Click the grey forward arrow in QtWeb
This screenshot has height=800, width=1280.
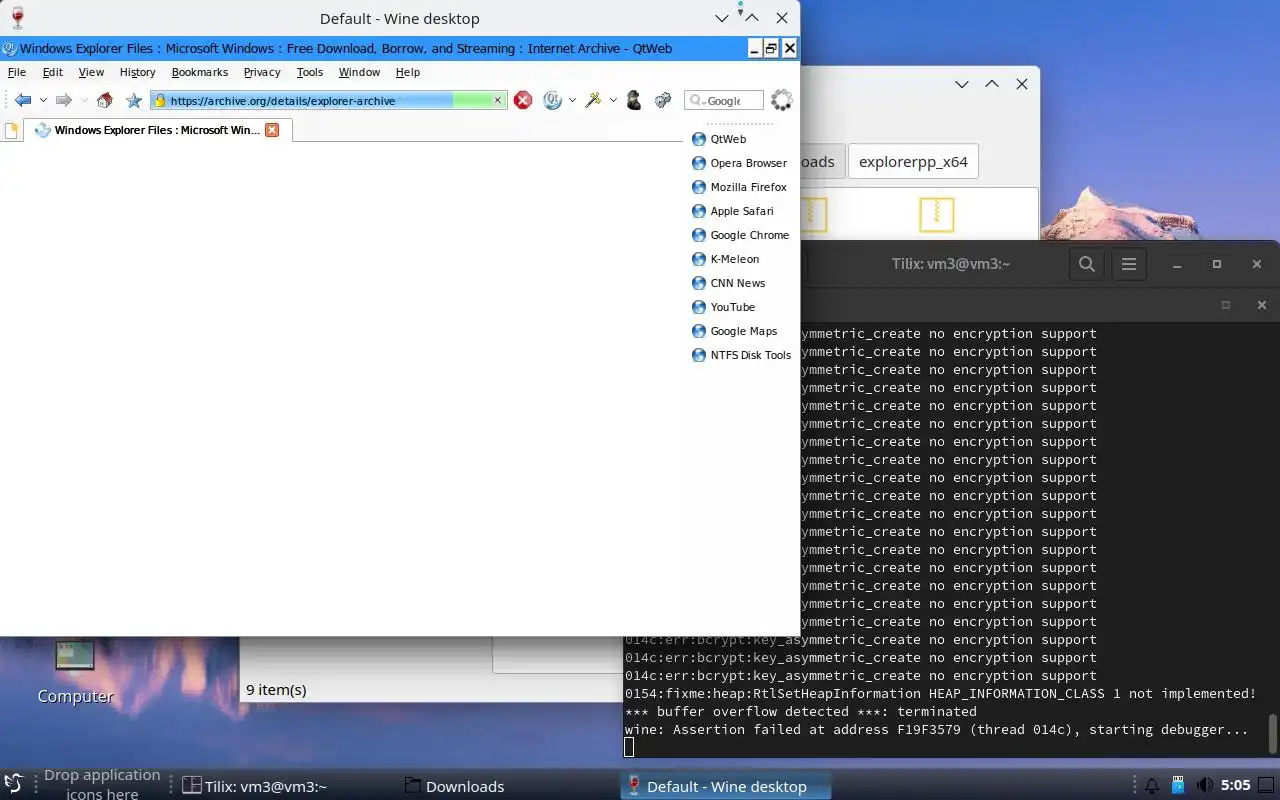[63, 100]
